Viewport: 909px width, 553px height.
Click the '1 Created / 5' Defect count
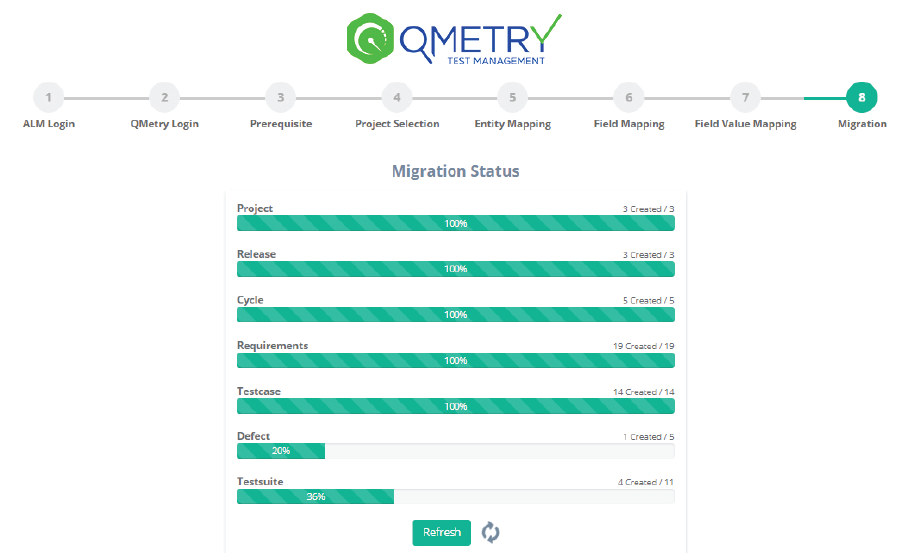[x=648, y=437]
